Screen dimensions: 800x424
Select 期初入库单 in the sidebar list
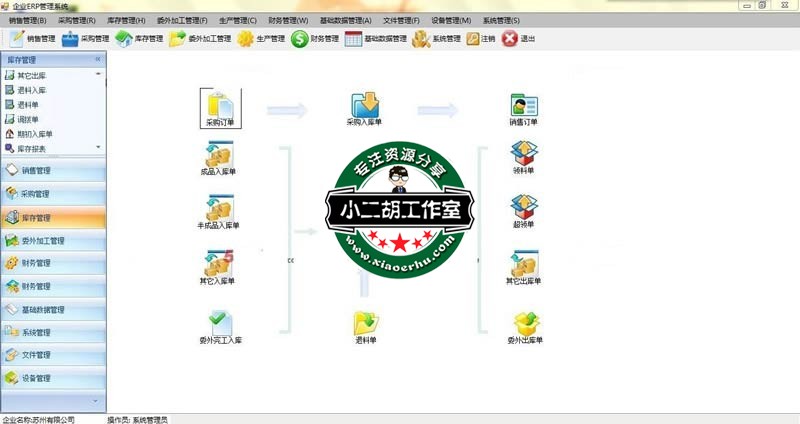[35, 133]
